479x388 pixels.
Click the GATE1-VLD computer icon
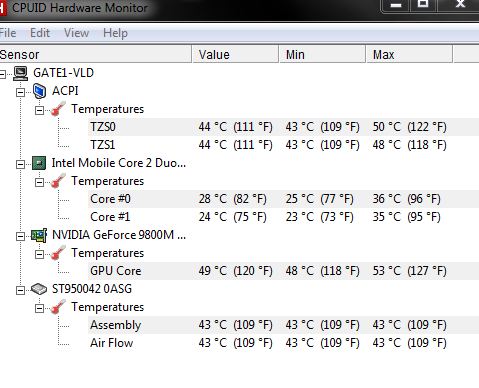coord(20,73)
